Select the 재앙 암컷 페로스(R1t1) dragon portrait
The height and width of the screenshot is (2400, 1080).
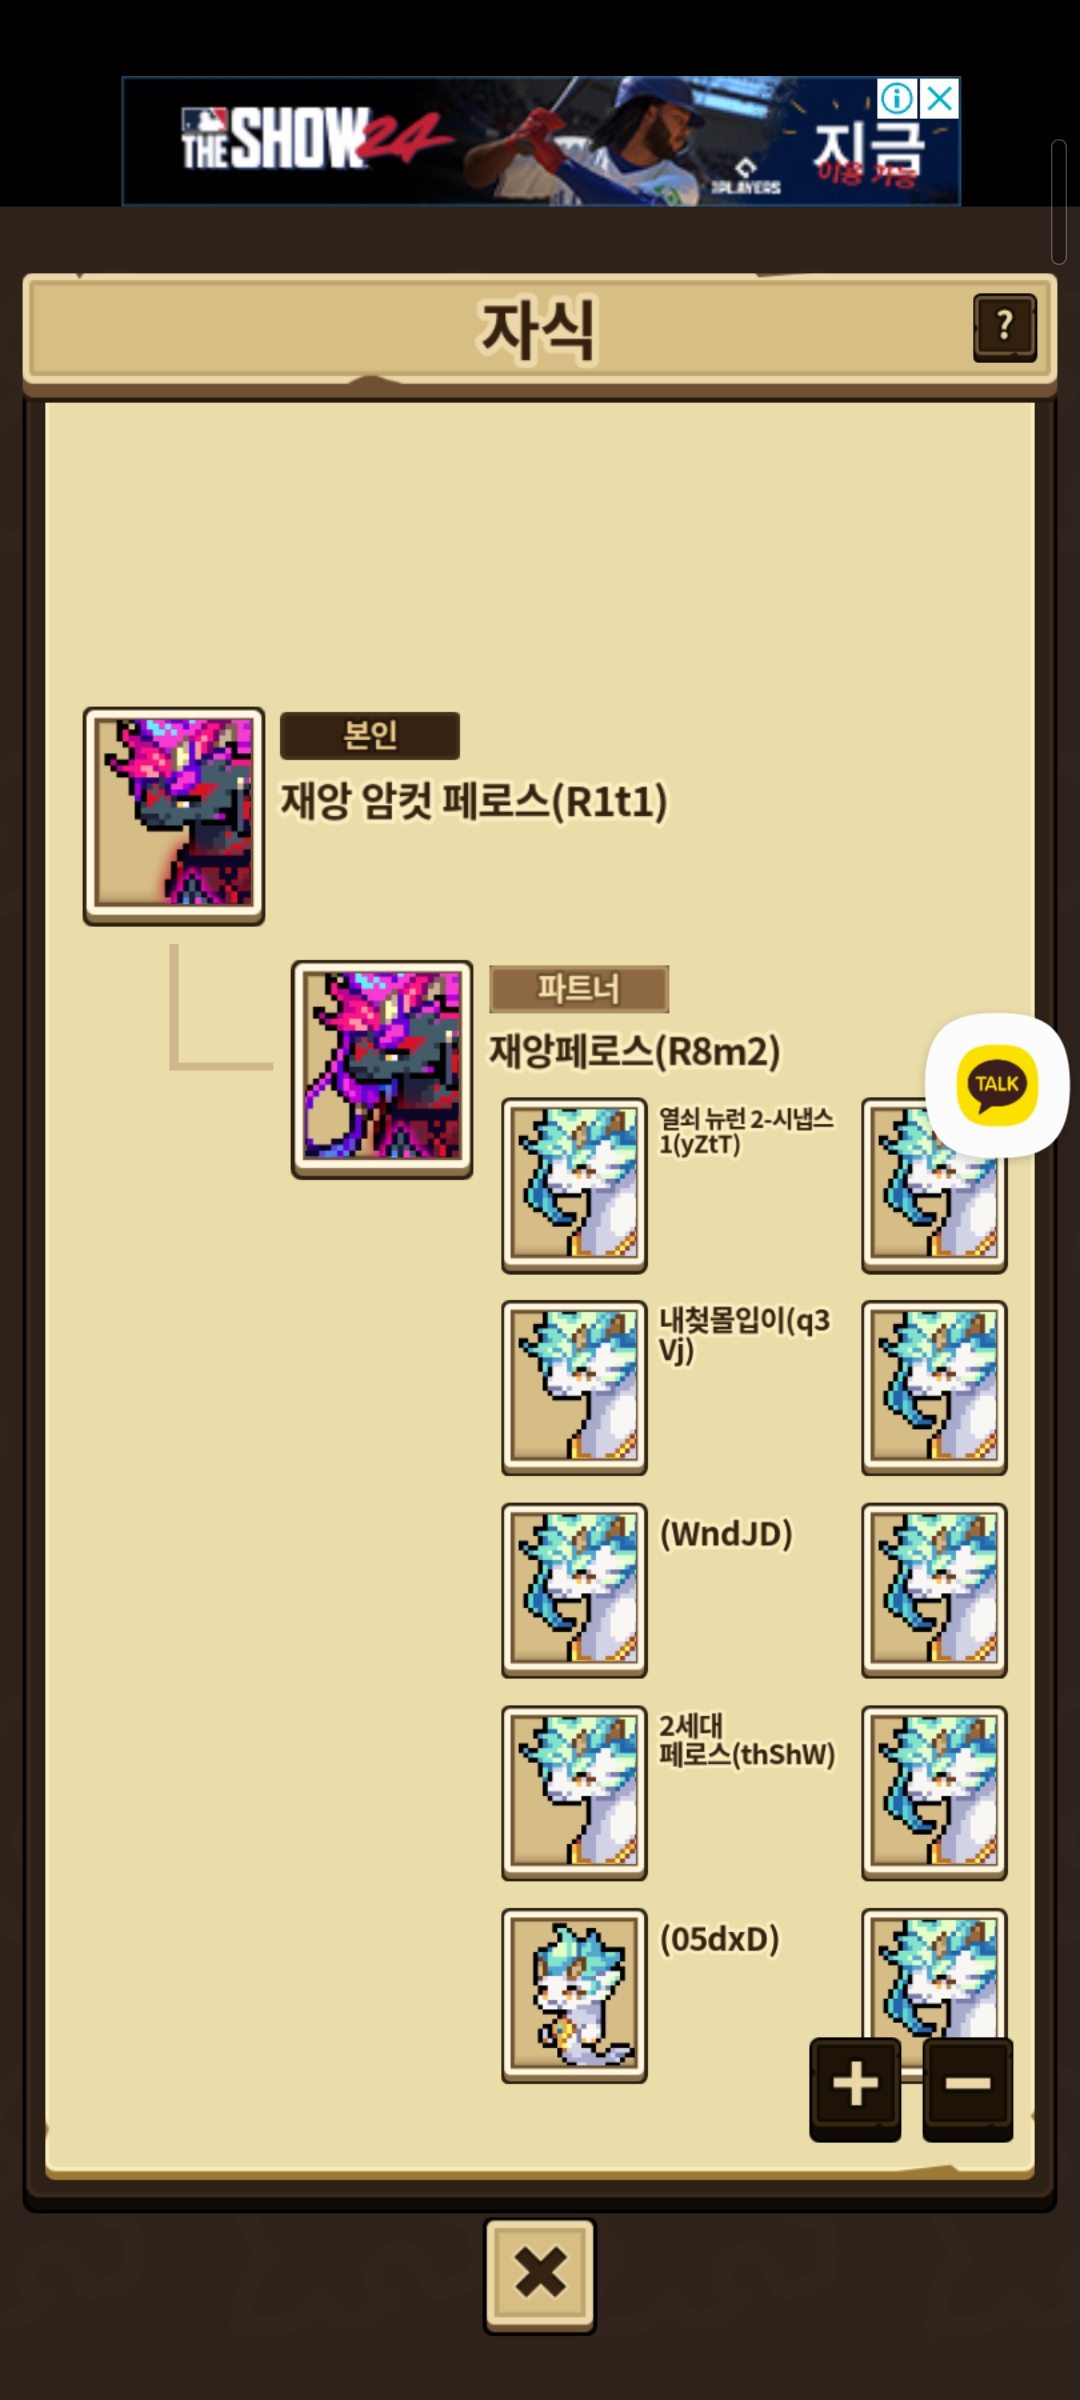(174, 816)
